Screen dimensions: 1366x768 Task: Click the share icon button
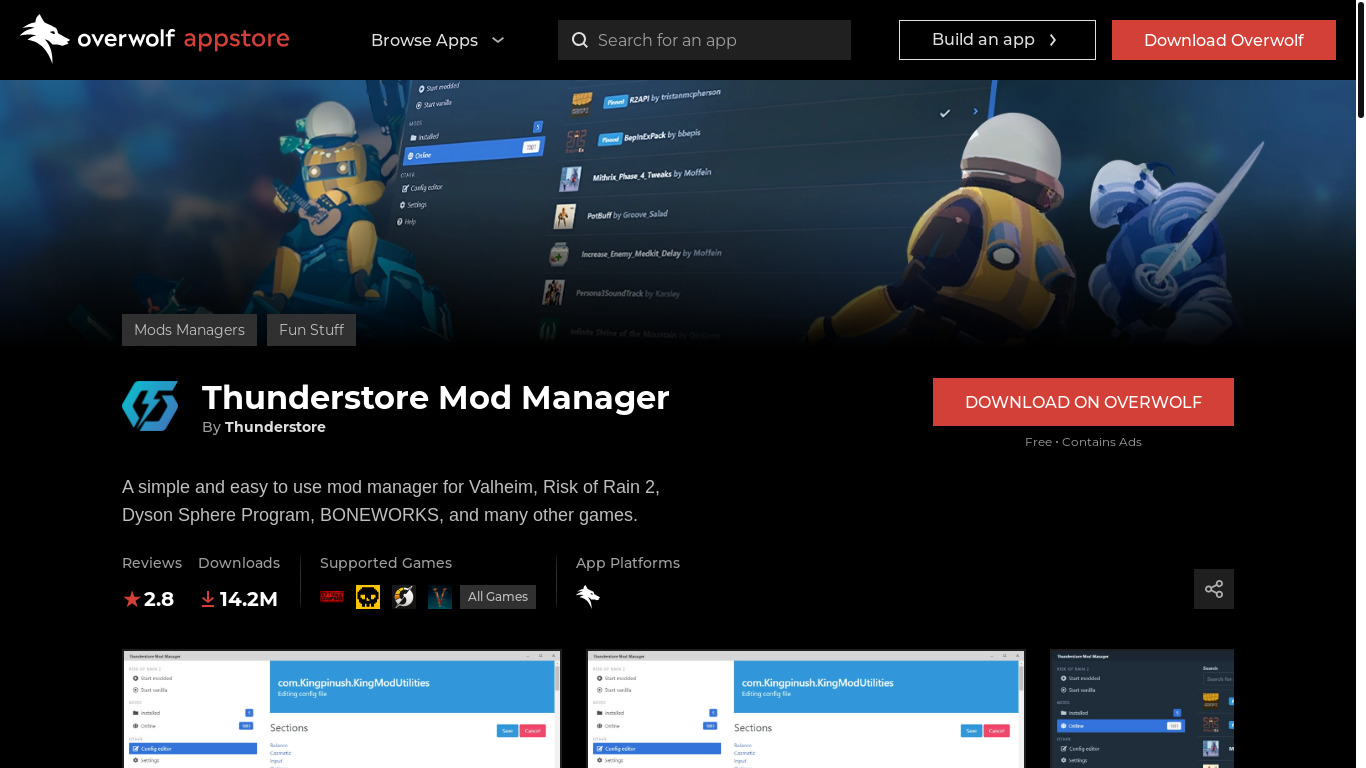tap(1214, 589)
